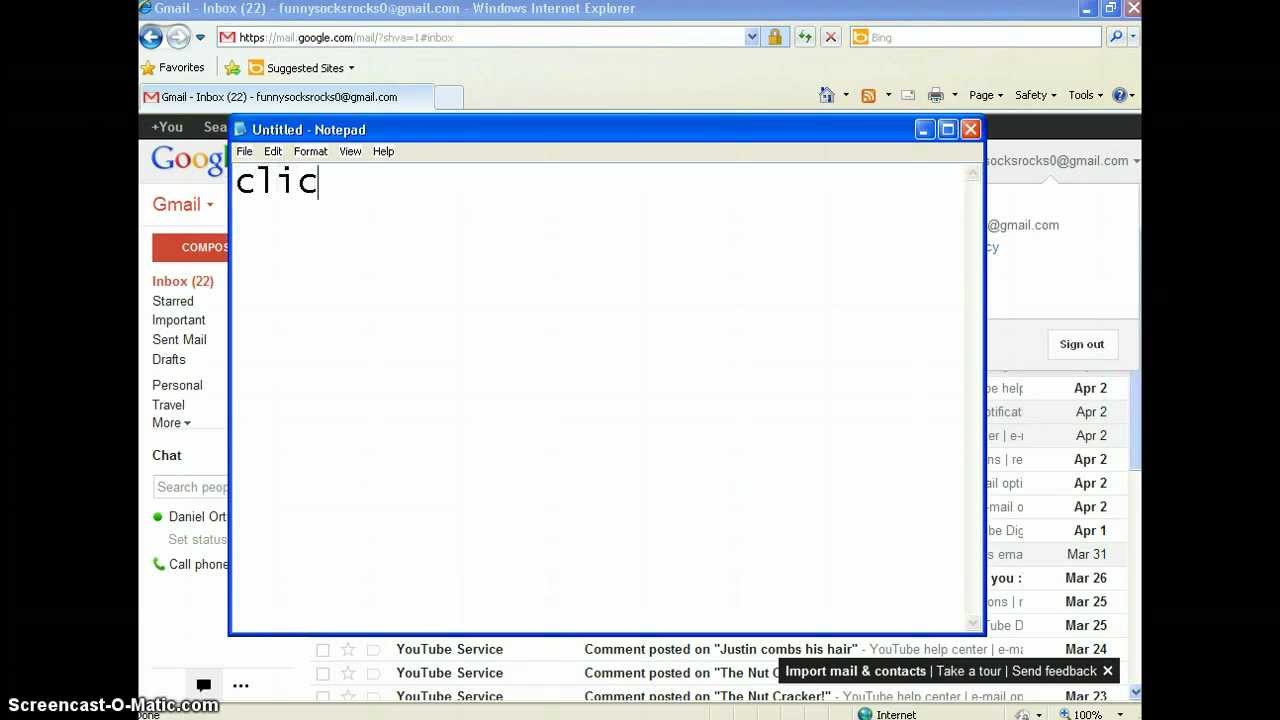Open the Page menu in command bar
Image resolution: width=1280 pixels, height=720 pixels.
[x=986, y=95]
